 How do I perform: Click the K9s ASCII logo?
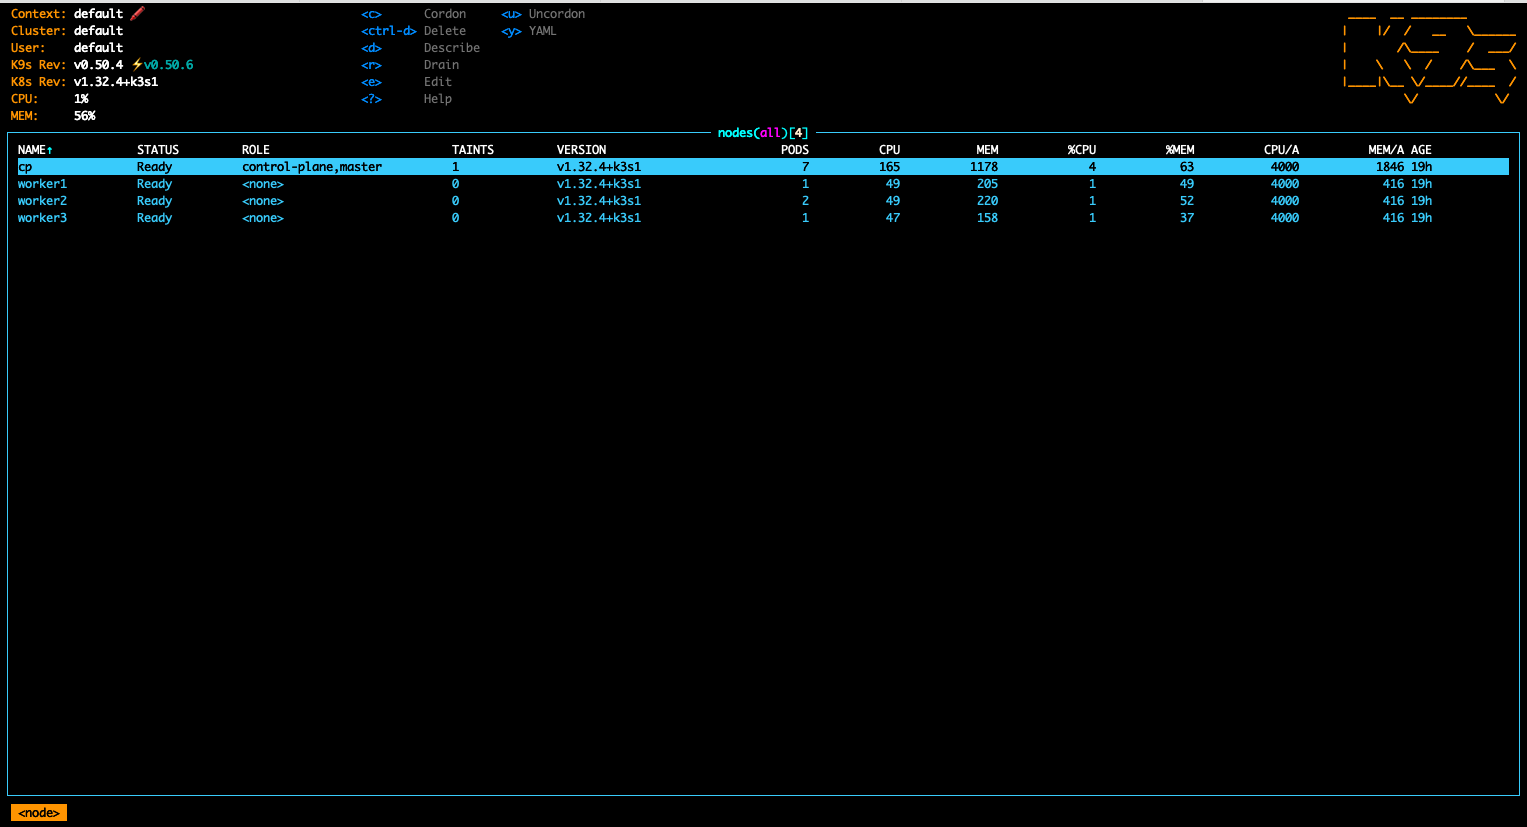click(x=1429, y=59)
